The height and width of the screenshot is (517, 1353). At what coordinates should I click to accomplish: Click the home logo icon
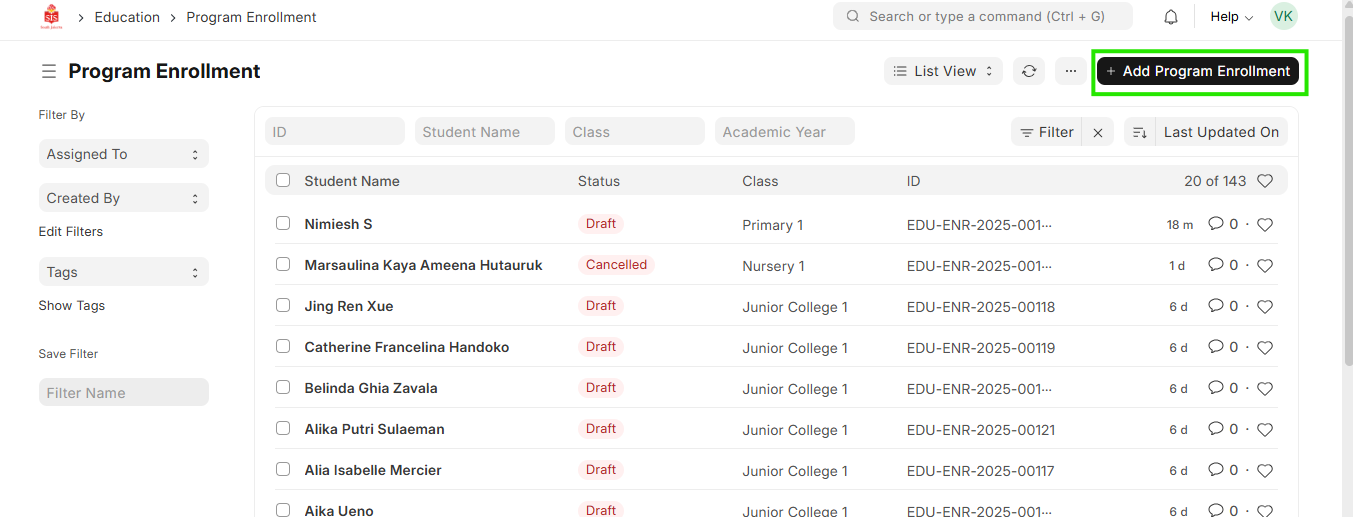[50, 17]
